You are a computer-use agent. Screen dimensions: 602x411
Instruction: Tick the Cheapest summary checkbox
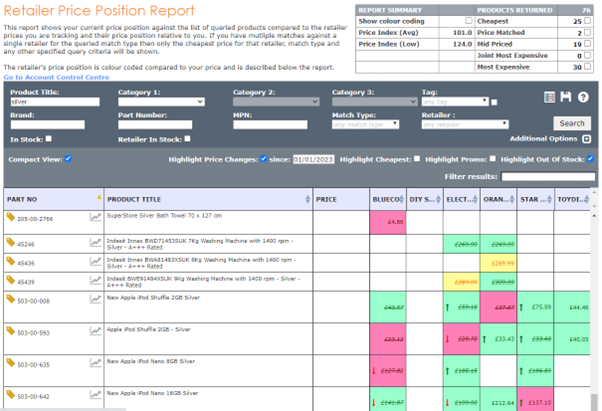[587, 21]
